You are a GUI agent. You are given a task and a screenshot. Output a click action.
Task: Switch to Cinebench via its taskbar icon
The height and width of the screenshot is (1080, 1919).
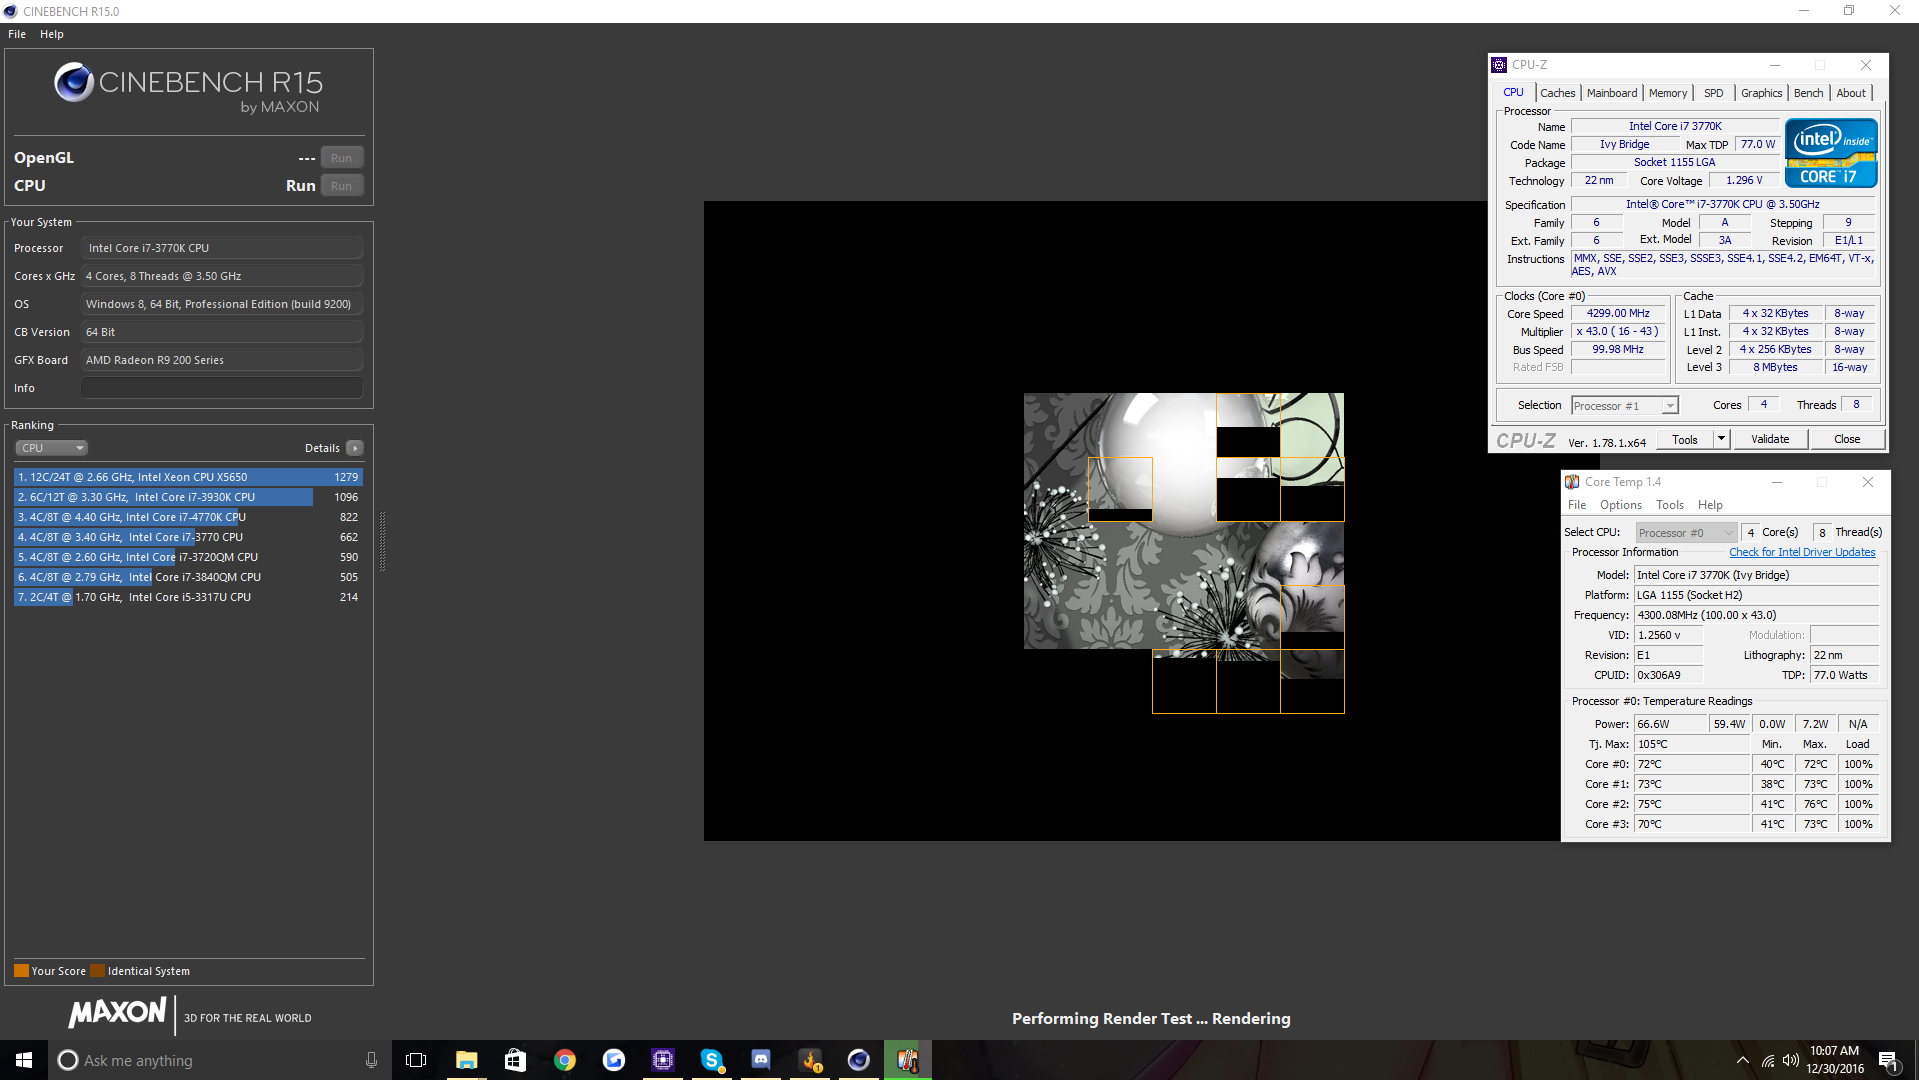click(x=859, y=1060)
